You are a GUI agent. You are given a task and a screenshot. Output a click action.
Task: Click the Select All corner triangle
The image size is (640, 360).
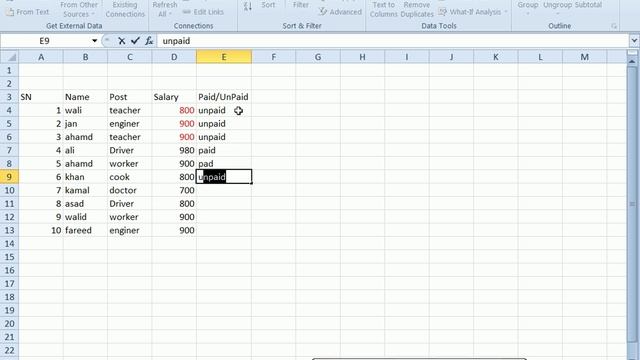[x=12, y=57]
